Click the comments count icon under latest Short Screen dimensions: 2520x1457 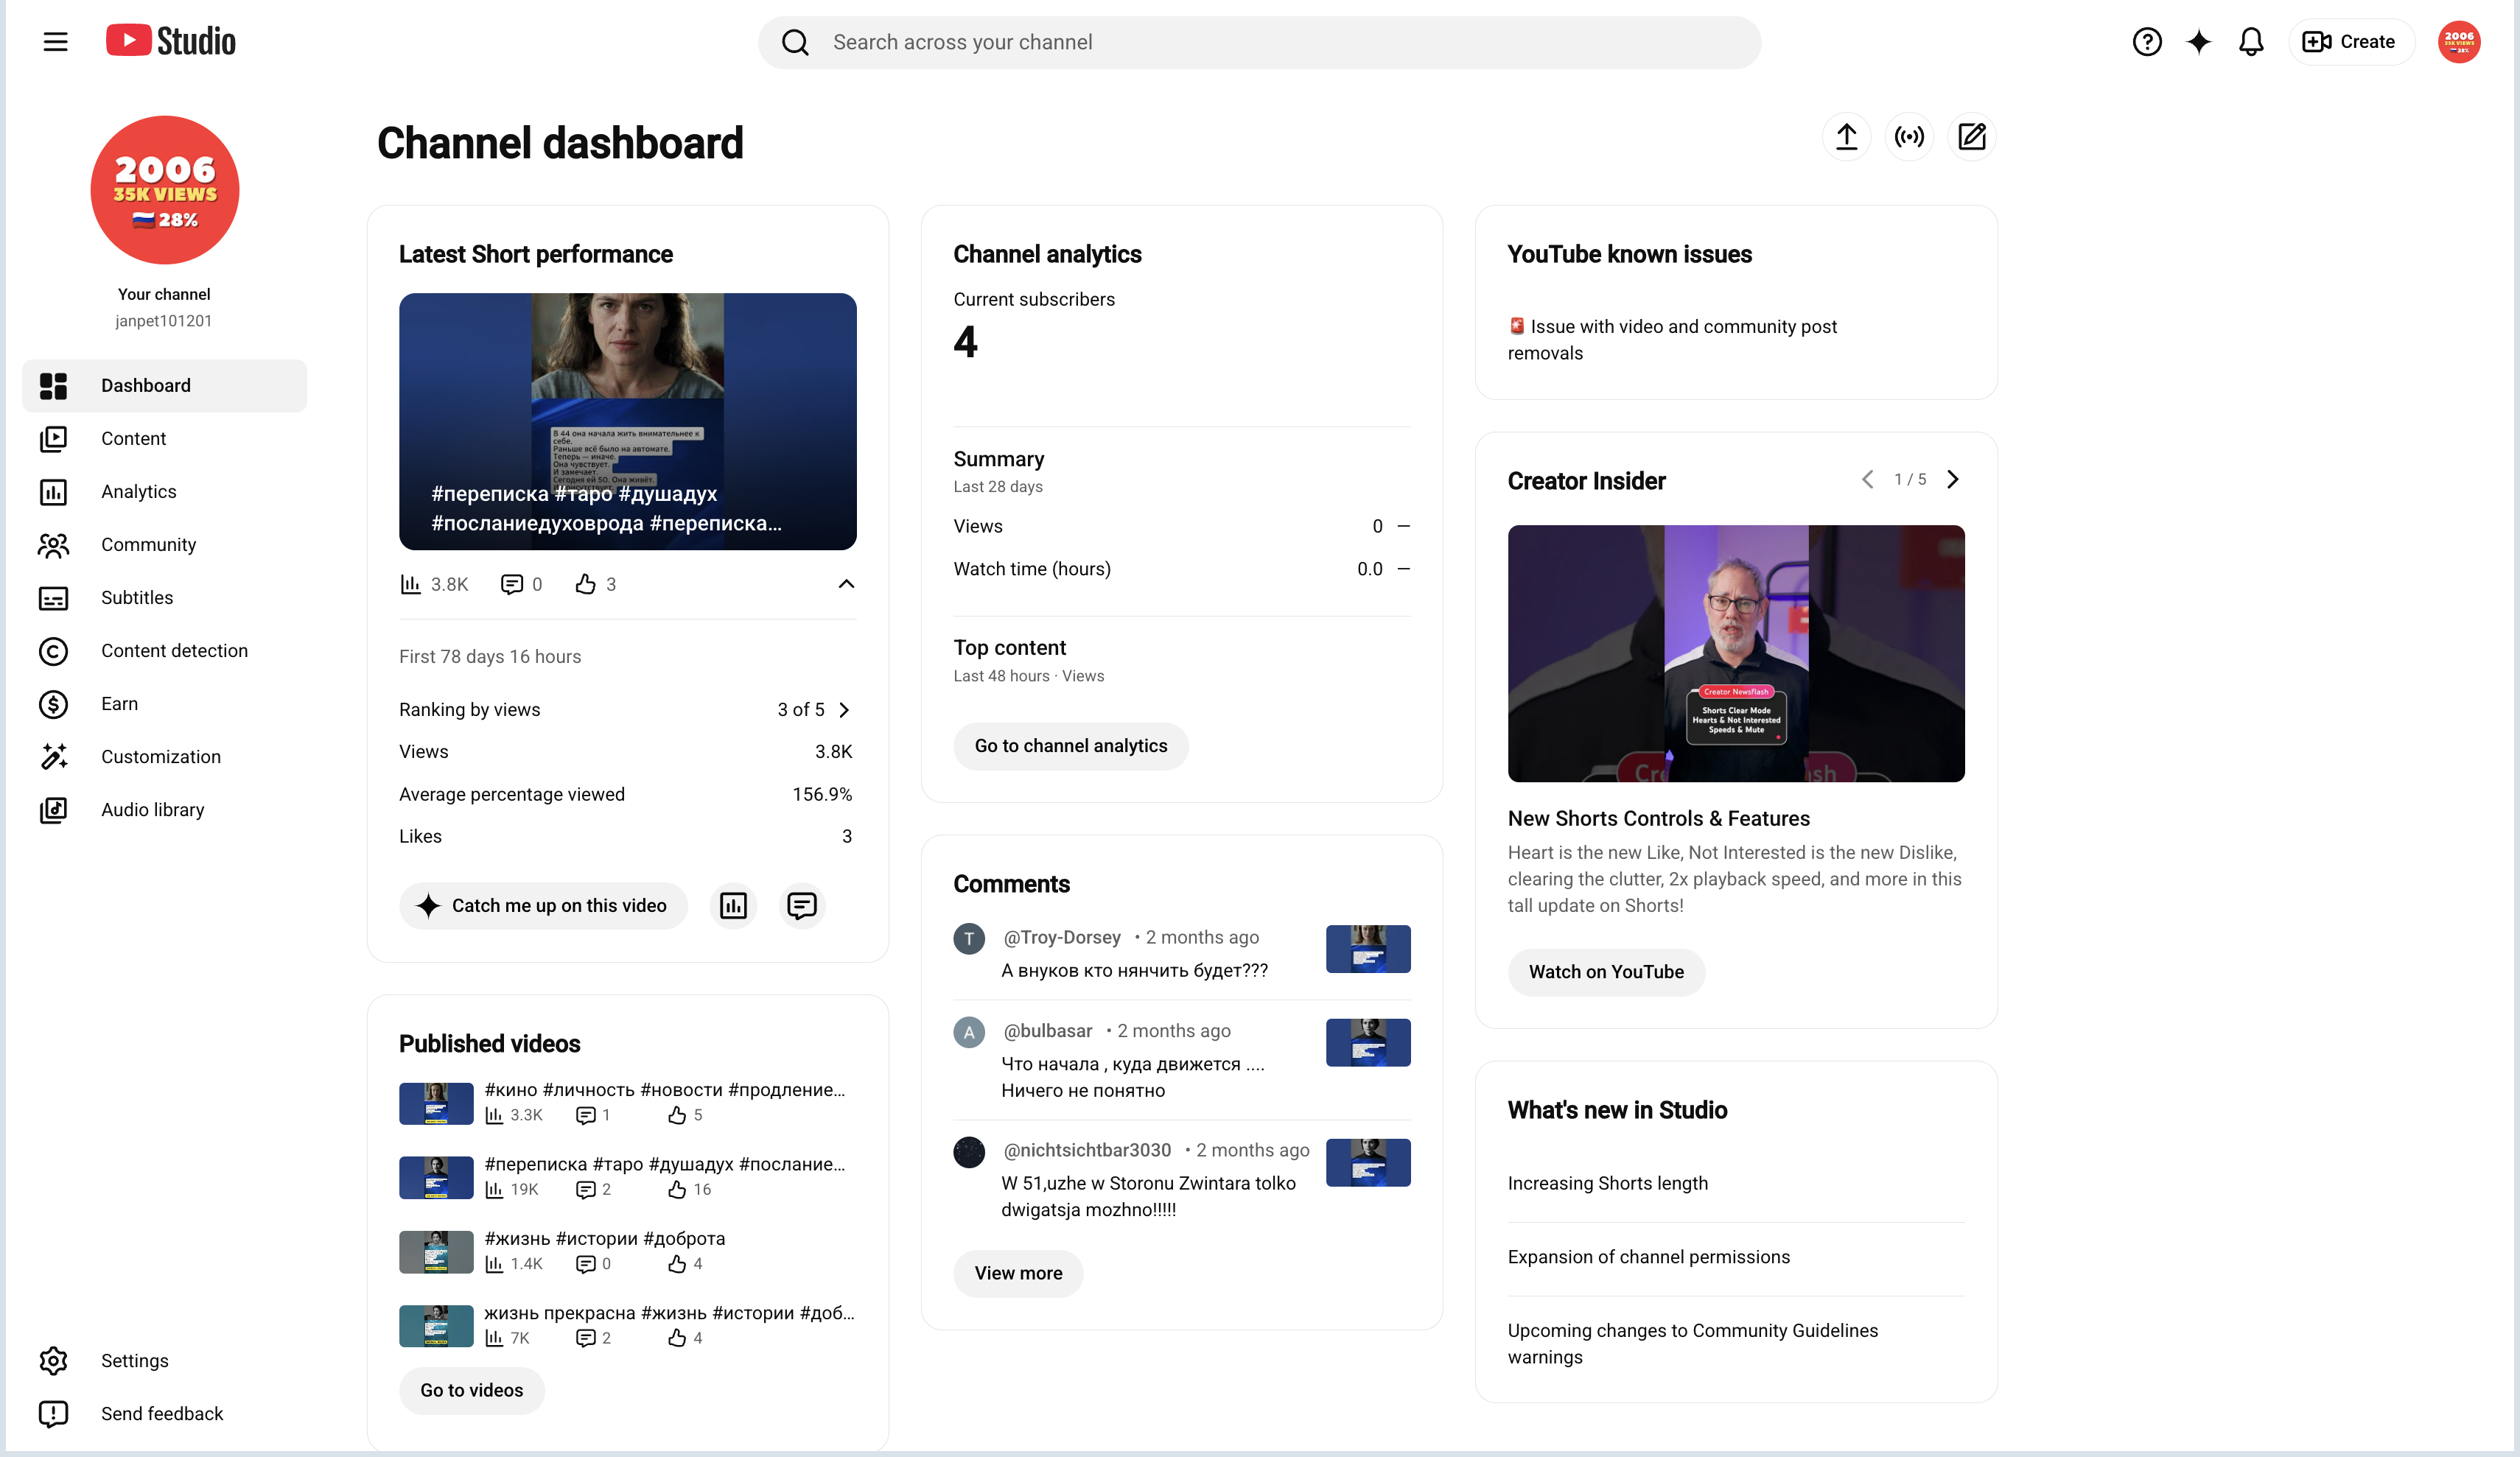pos(511,584)
